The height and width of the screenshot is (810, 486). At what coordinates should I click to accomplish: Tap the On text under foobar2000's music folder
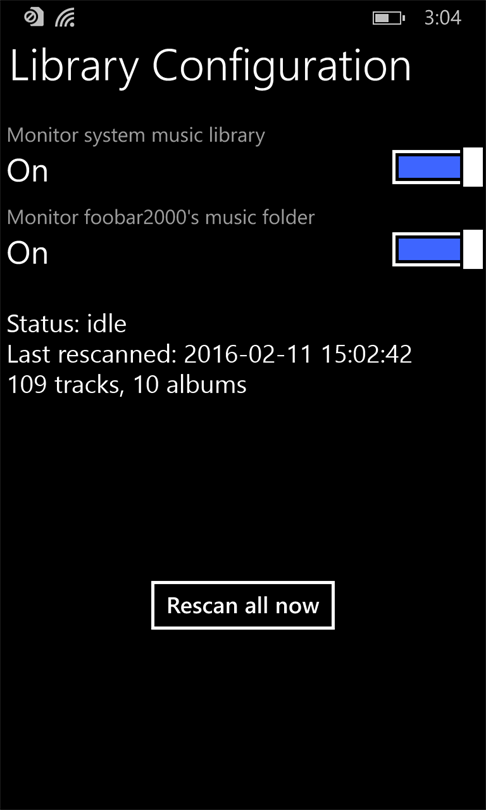point(27,253)
